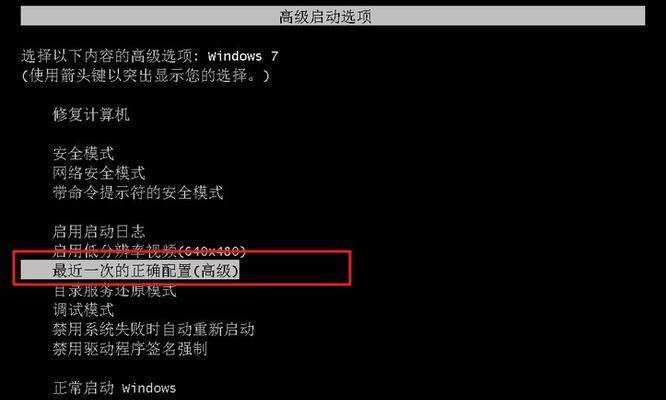Click the 选择以下内容的高级选项 prompt text
Screen dimensions: 666x400
[x=110, y=56]
